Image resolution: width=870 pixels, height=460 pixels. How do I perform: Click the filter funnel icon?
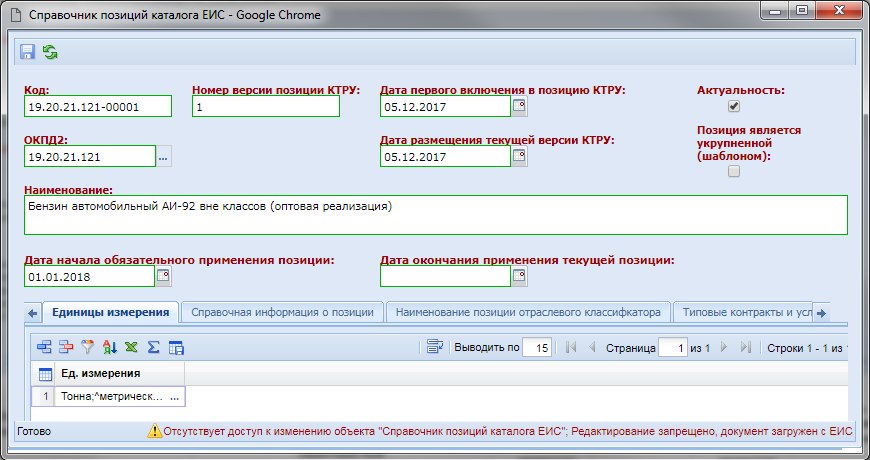[87, 348]
